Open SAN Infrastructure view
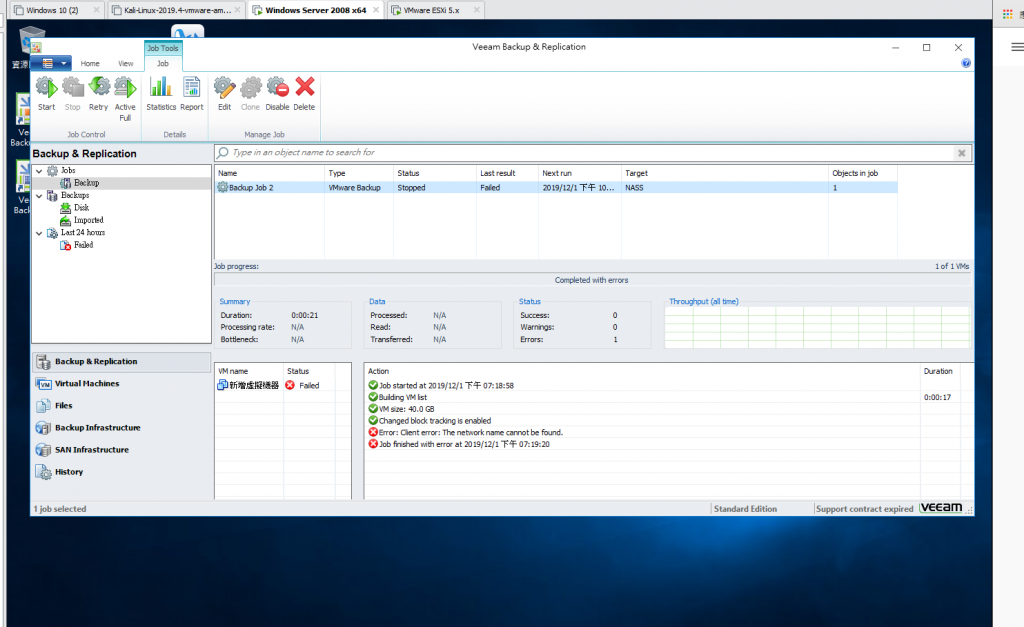 tap(121, 450)
